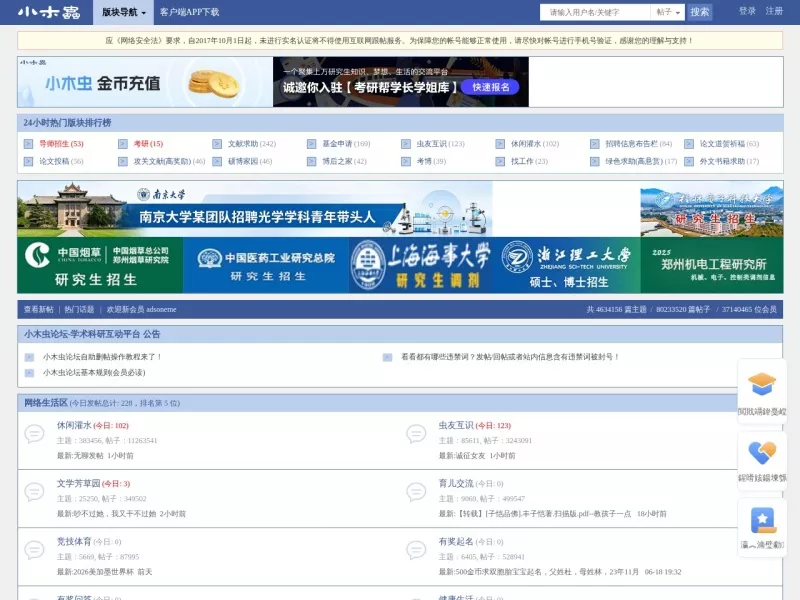Open 休闲灌水 forum board
800x600 pixels.
74,425
